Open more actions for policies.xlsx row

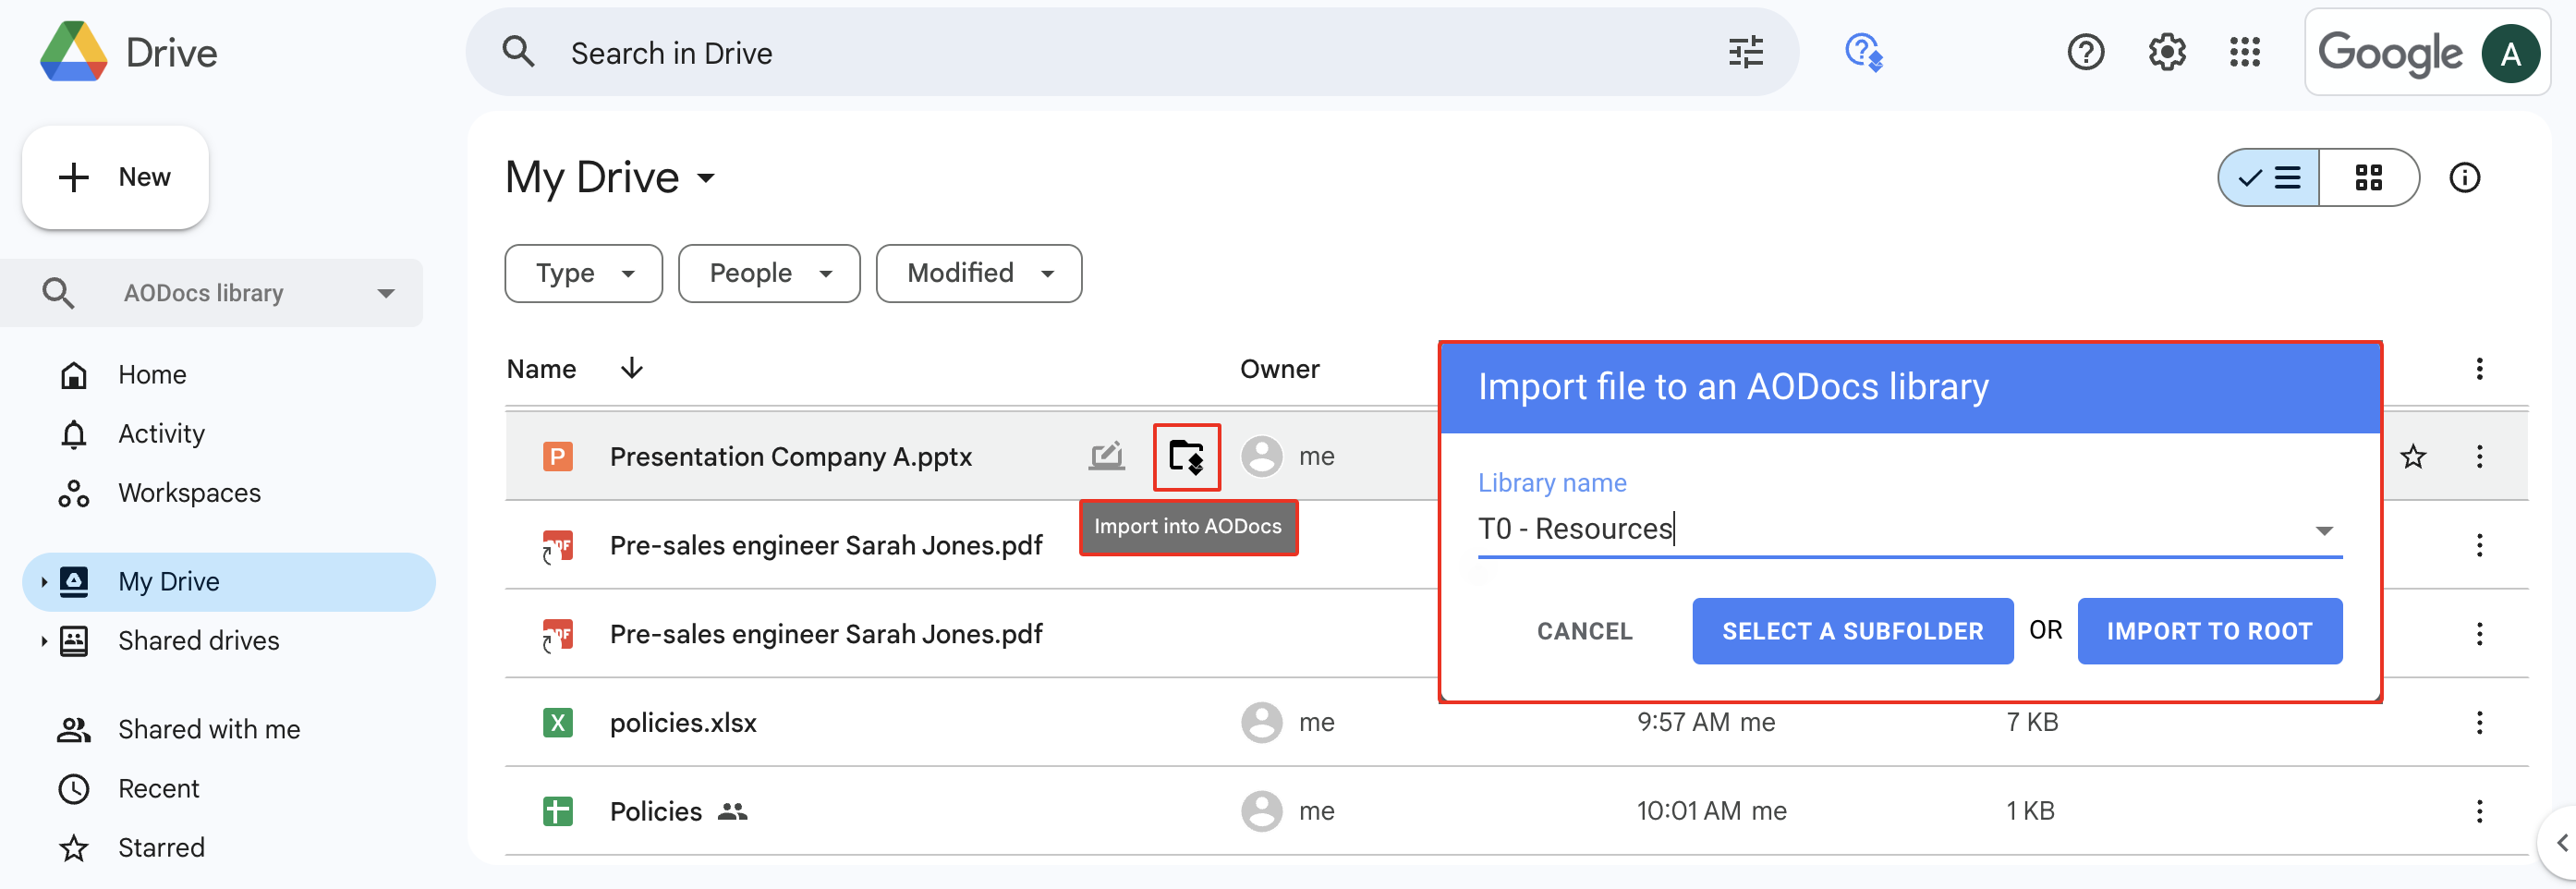[x=2479, y=722]
